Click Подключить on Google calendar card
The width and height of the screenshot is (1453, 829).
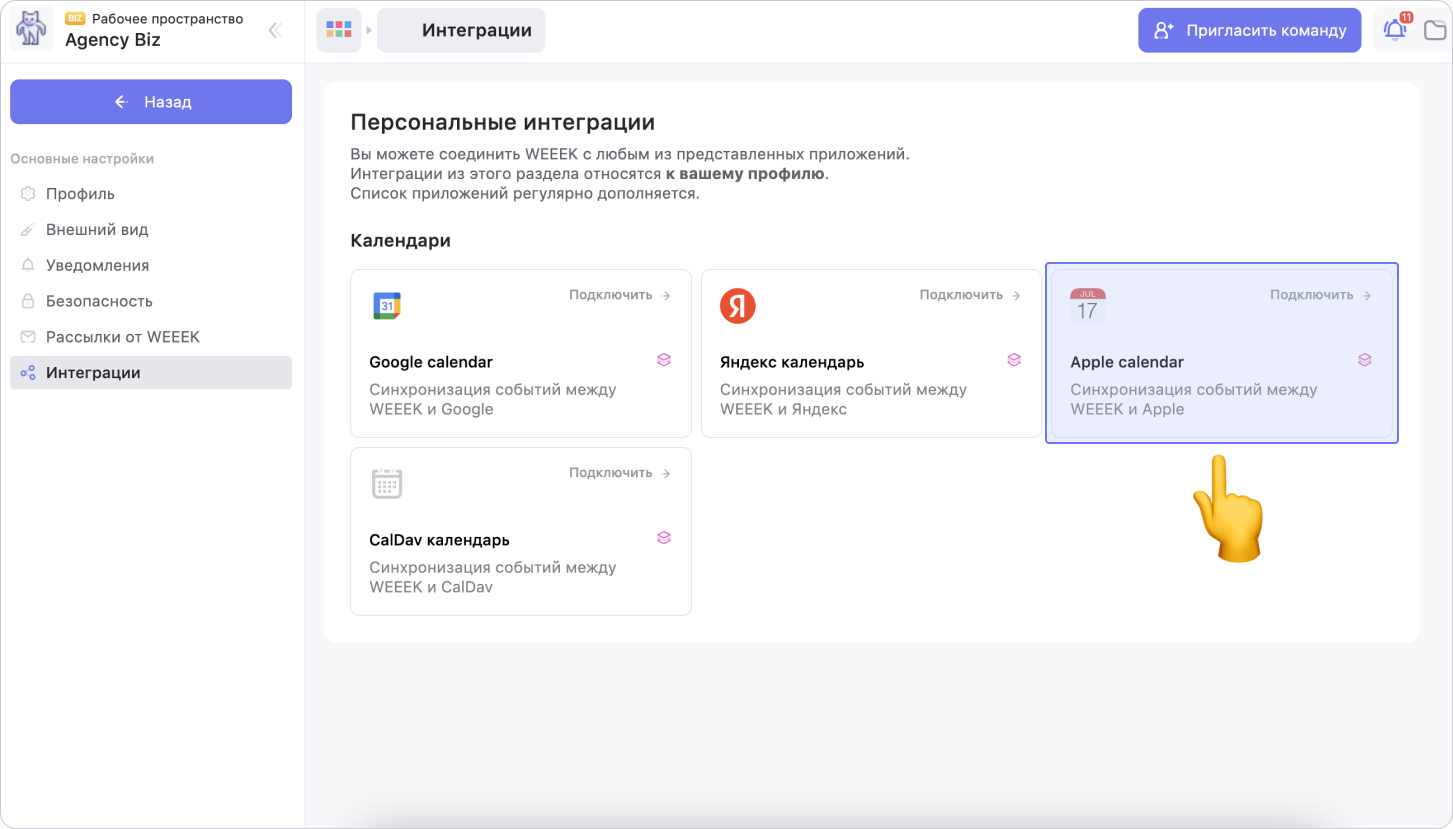pyautogui.click(x=619, y=295)
